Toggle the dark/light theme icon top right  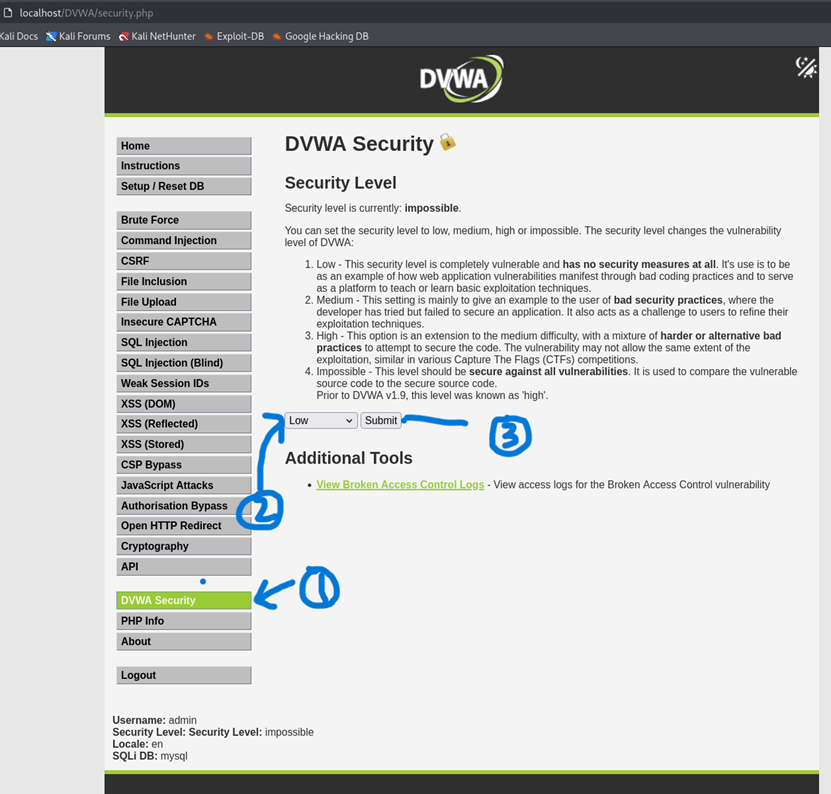click(806, 68)
